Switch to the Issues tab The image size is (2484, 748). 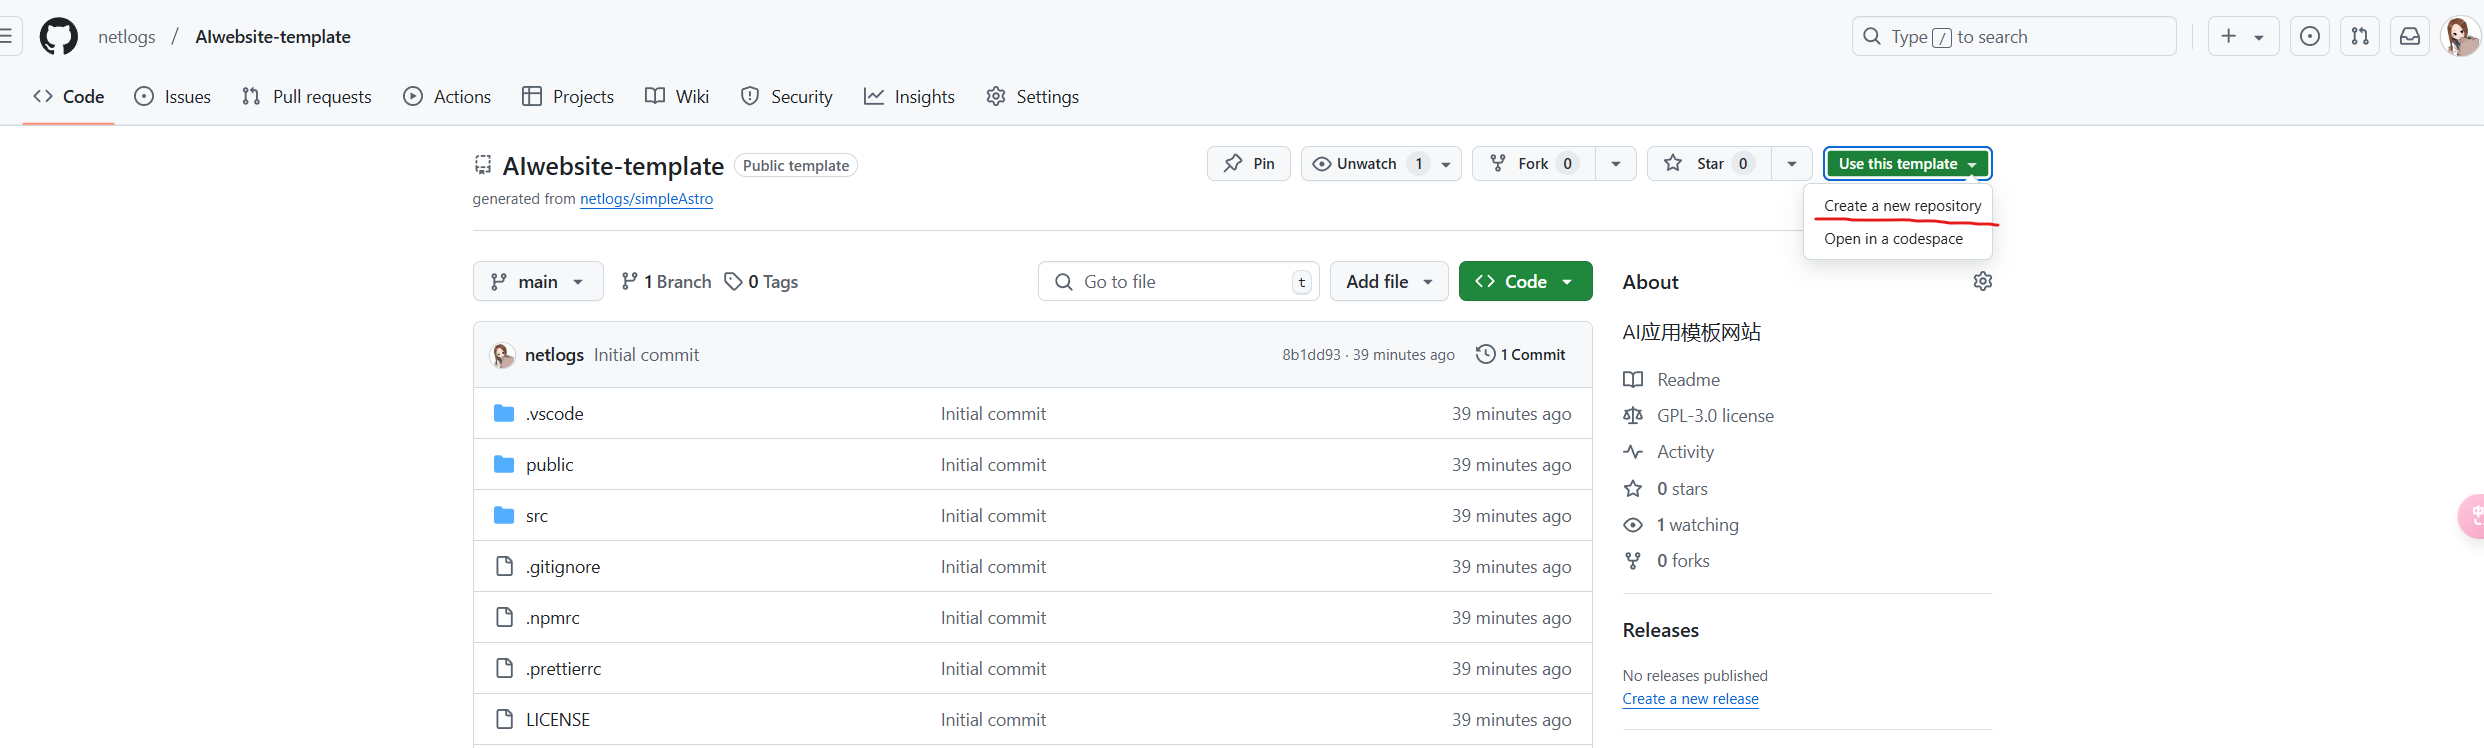coord(173,97)
